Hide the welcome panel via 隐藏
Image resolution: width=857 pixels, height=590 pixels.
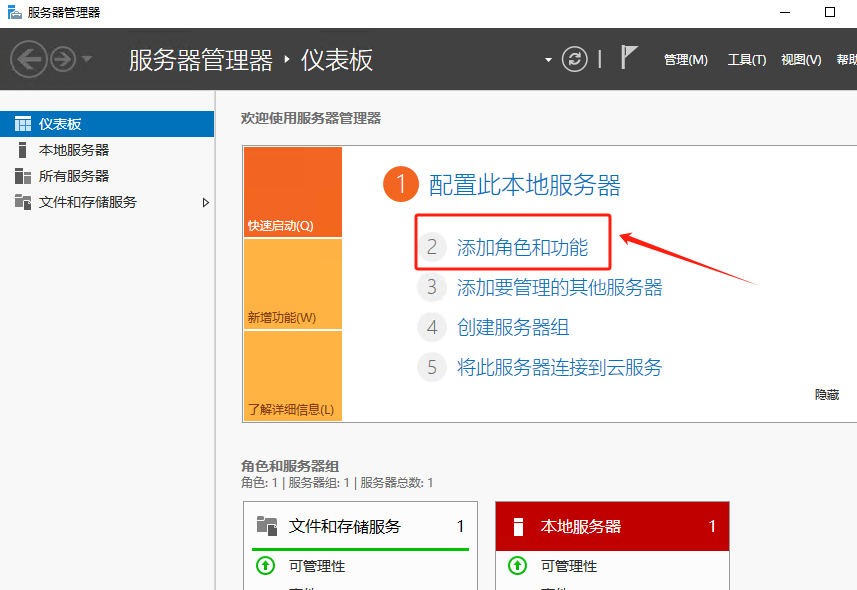point(826,395)
